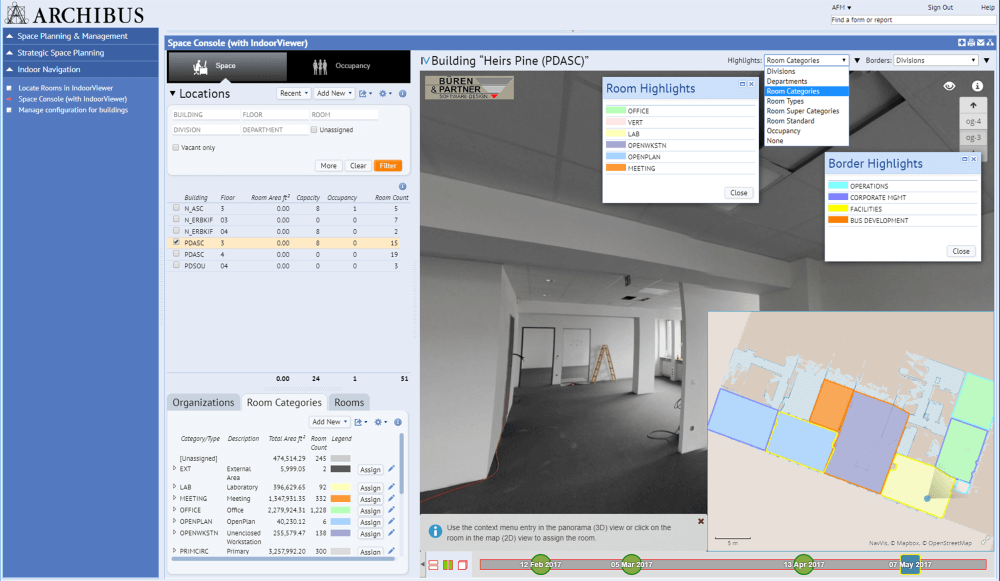Screen dimensions: 1000x581
Task: Uncheck the PDASC floor 3 row checkbox
Action: [x=174, y=242]
